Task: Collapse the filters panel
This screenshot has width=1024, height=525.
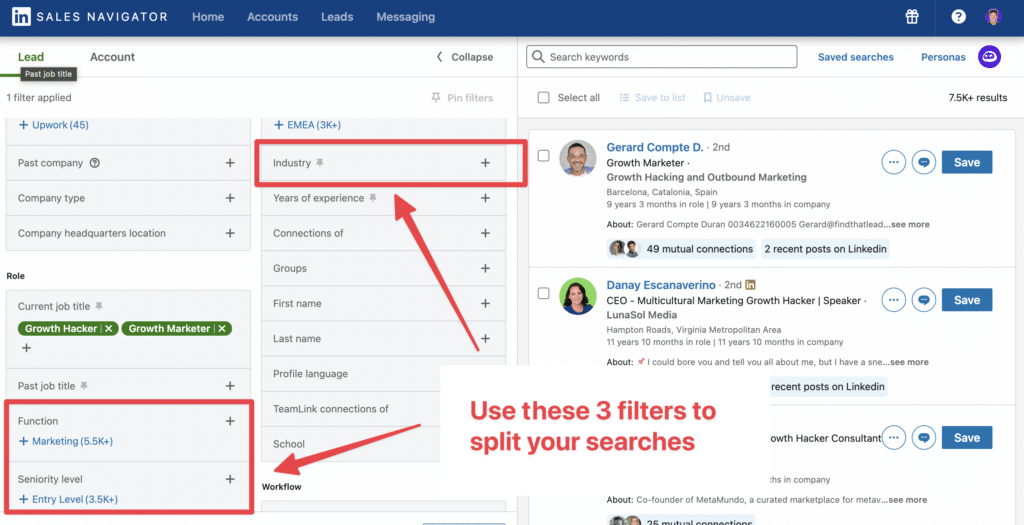Action: [464, 57]
